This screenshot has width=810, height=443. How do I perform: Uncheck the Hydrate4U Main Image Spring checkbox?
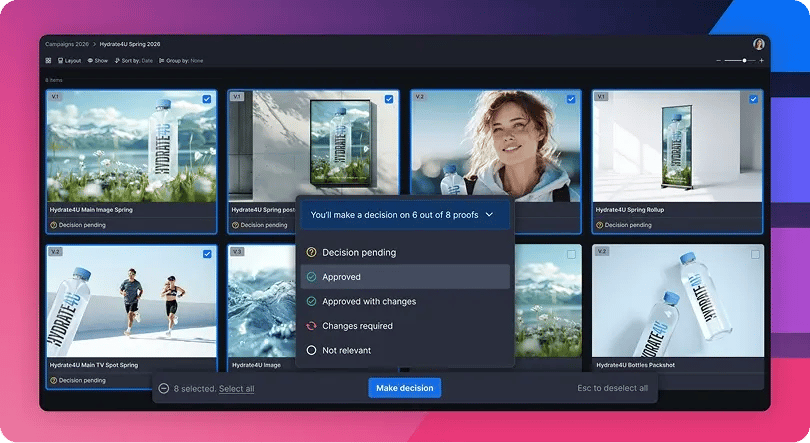coord(207,99)
